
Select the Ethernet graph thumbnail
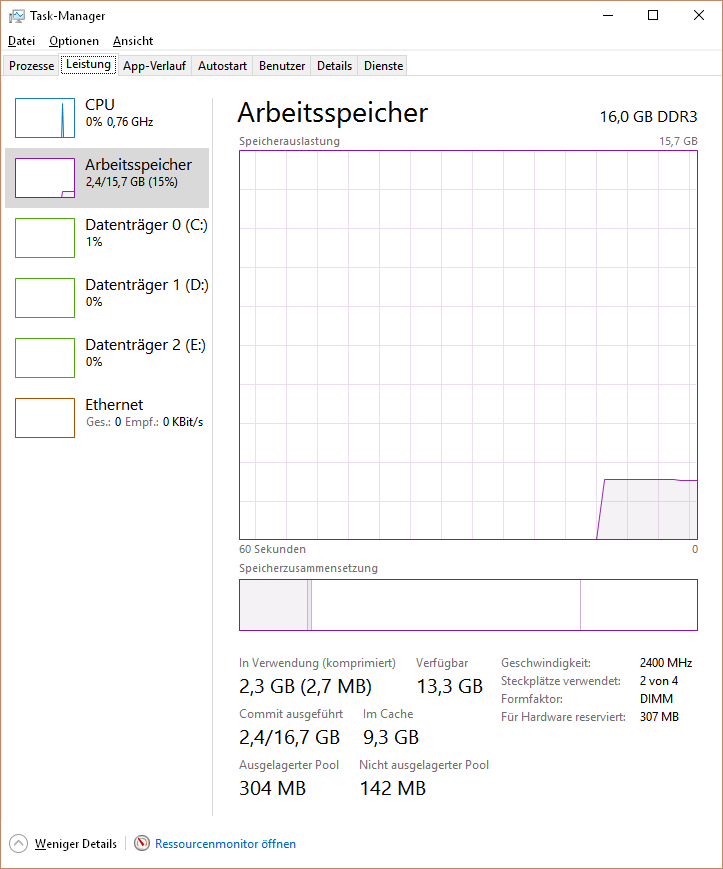pos(45,418)
